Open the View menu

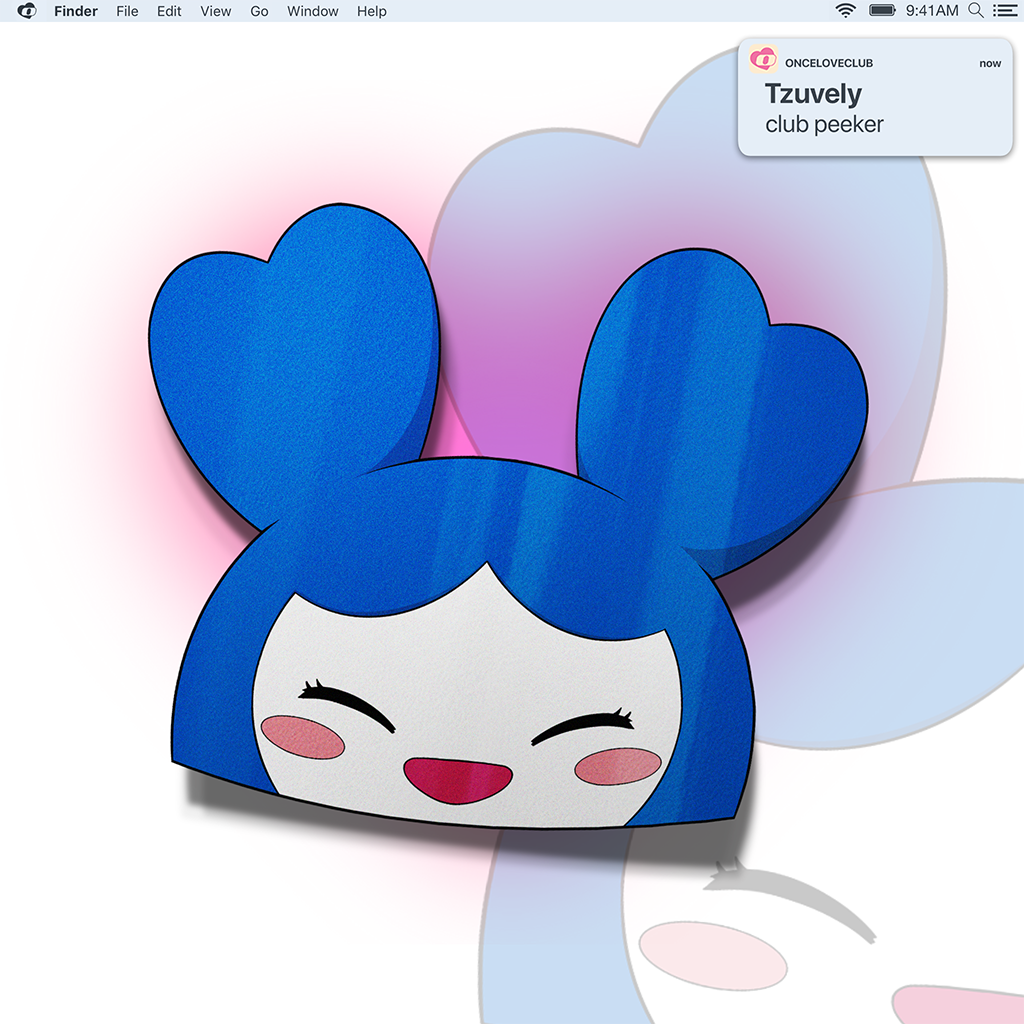click(215, 11)
